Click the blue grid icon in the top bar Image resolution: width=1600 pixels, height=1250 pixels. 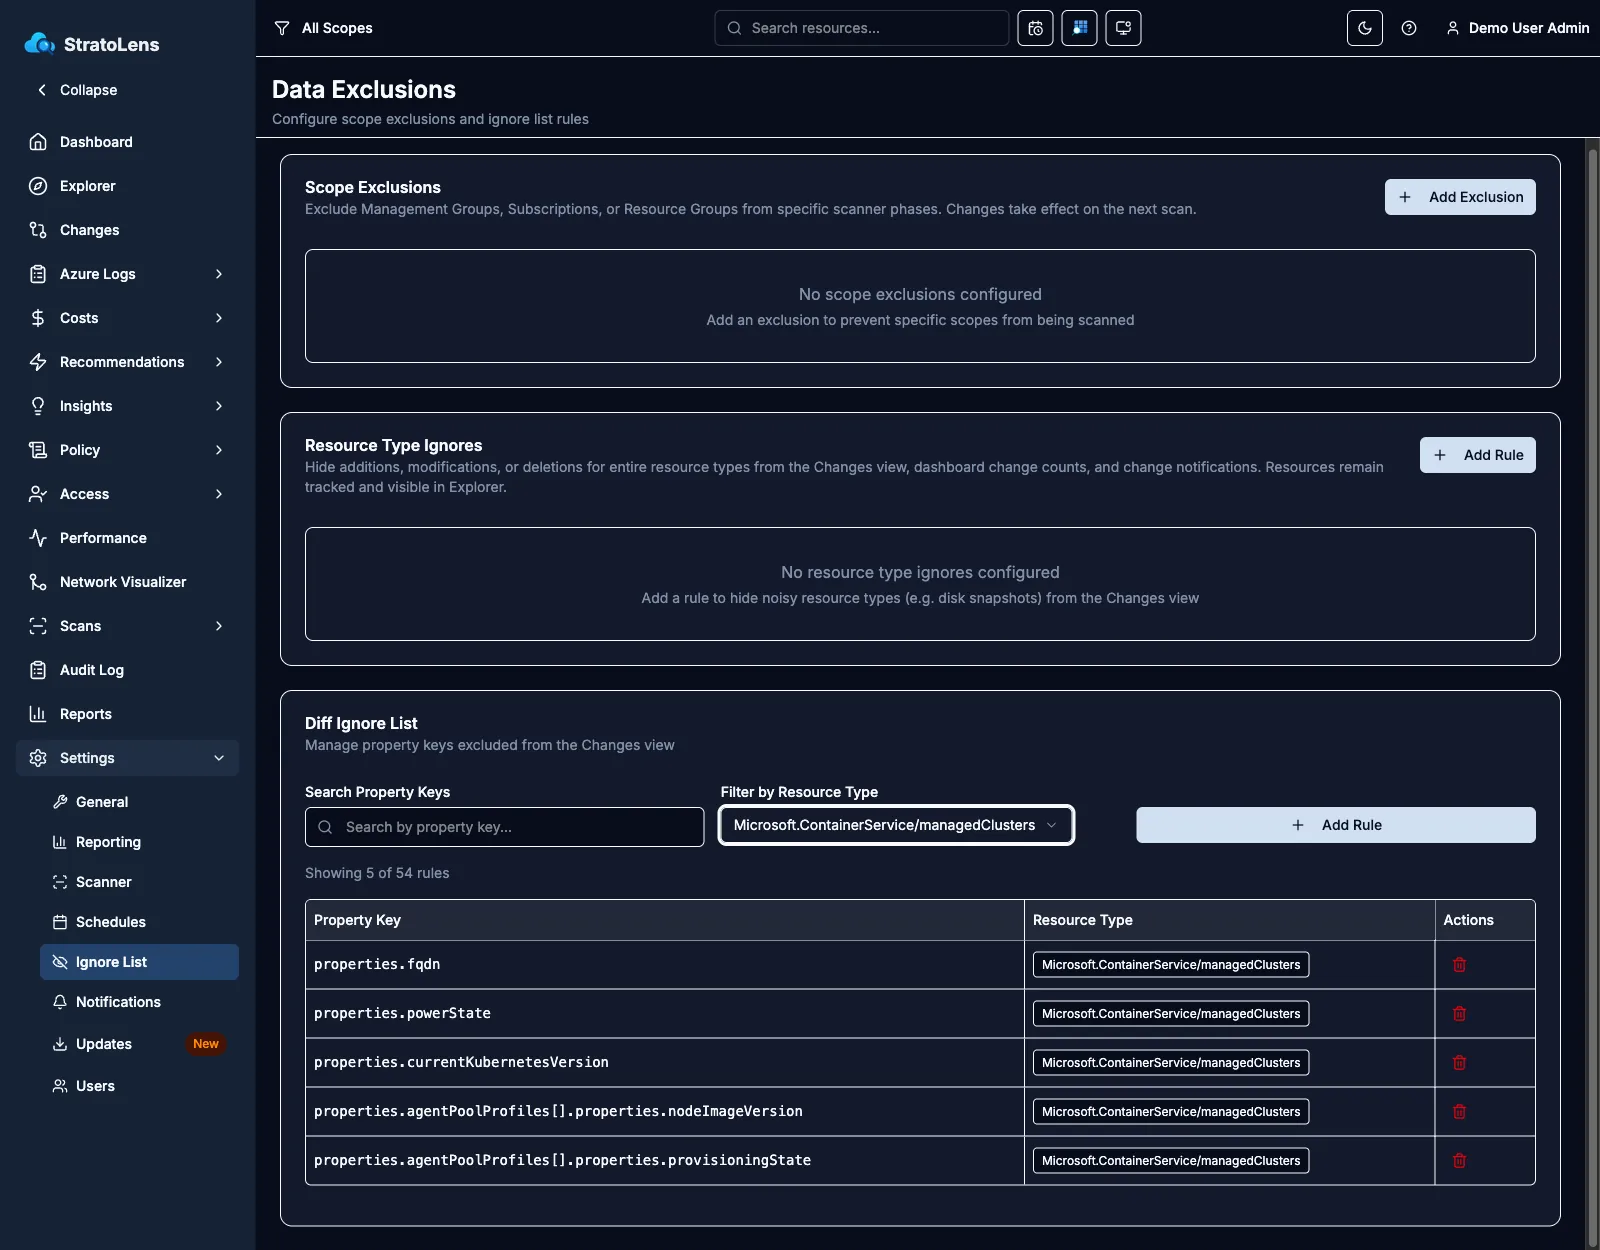click(1079, 28)
